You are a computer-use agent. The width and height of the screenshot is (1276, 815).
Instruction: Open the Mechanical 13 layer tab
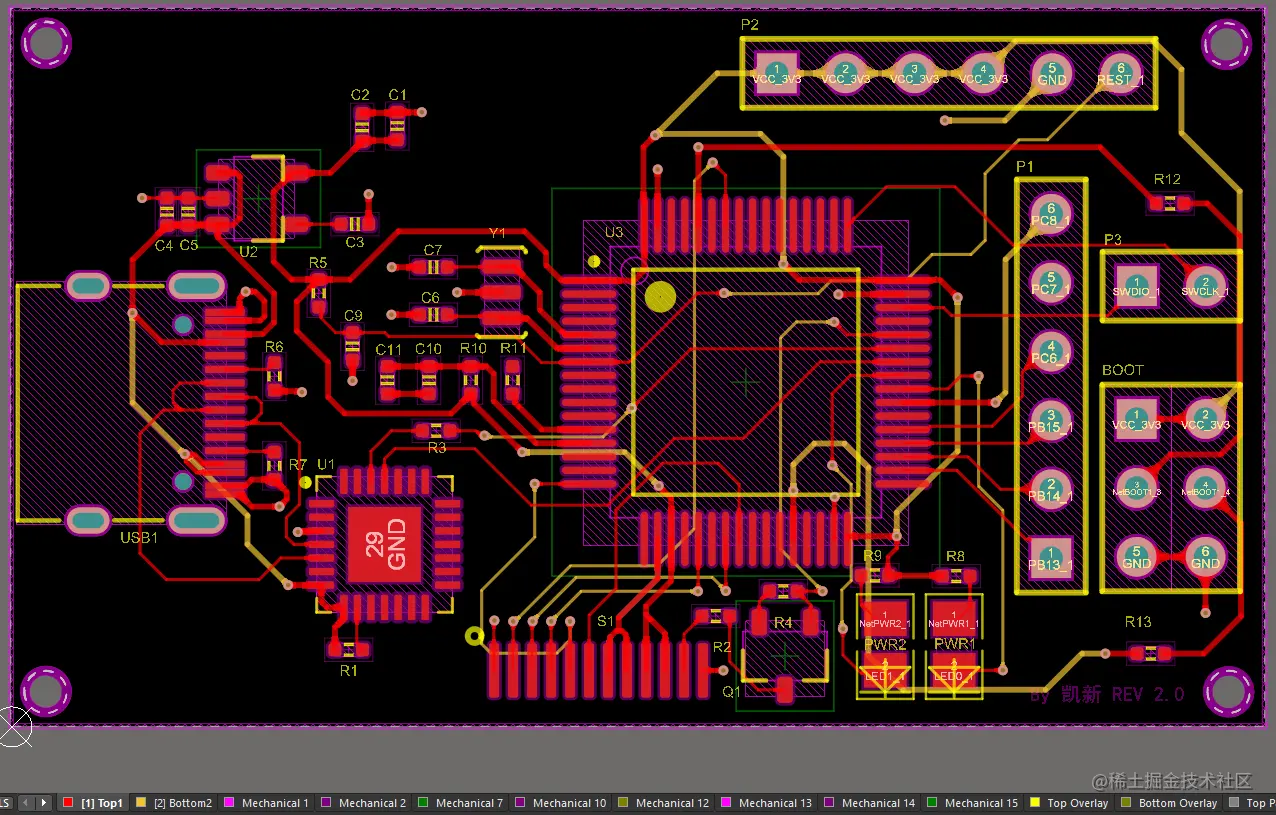[766, 803]
